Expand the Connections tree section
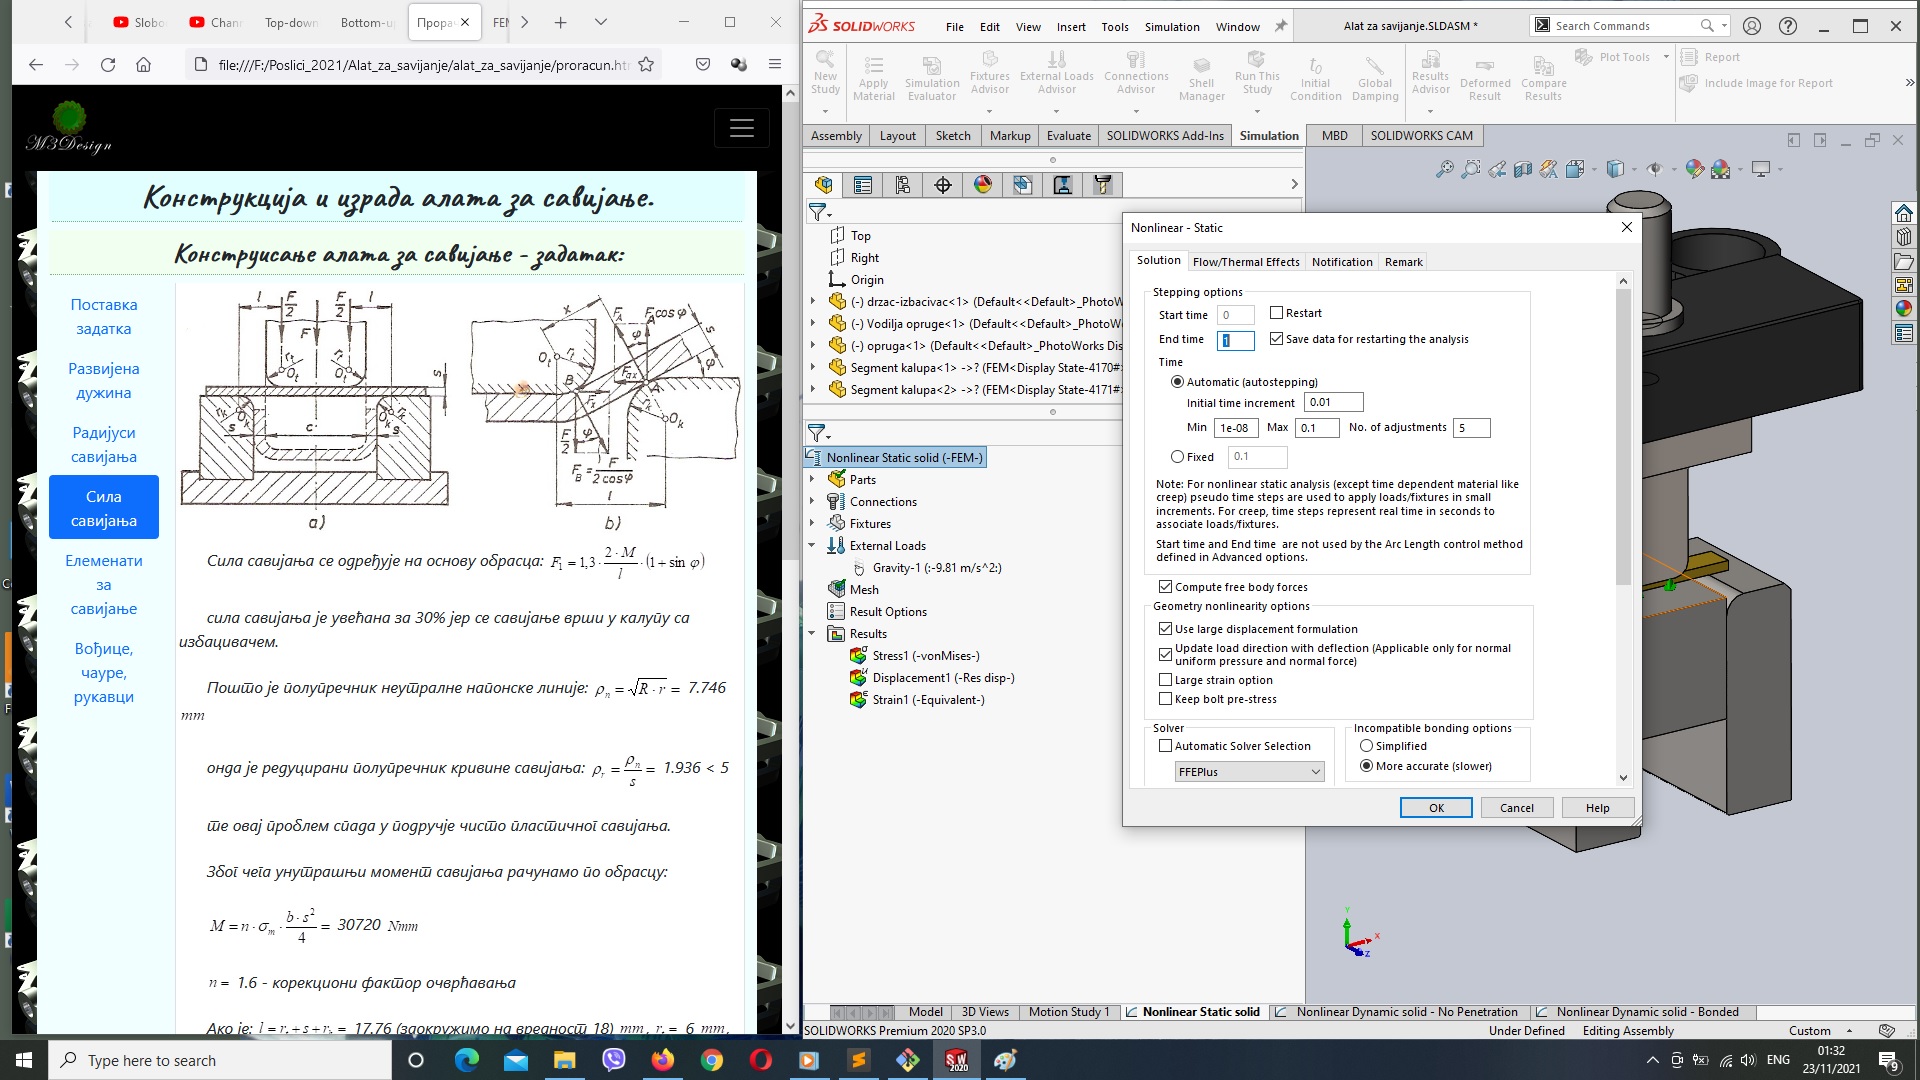This screenshot has height=1080, width=1920. [810, 501]
